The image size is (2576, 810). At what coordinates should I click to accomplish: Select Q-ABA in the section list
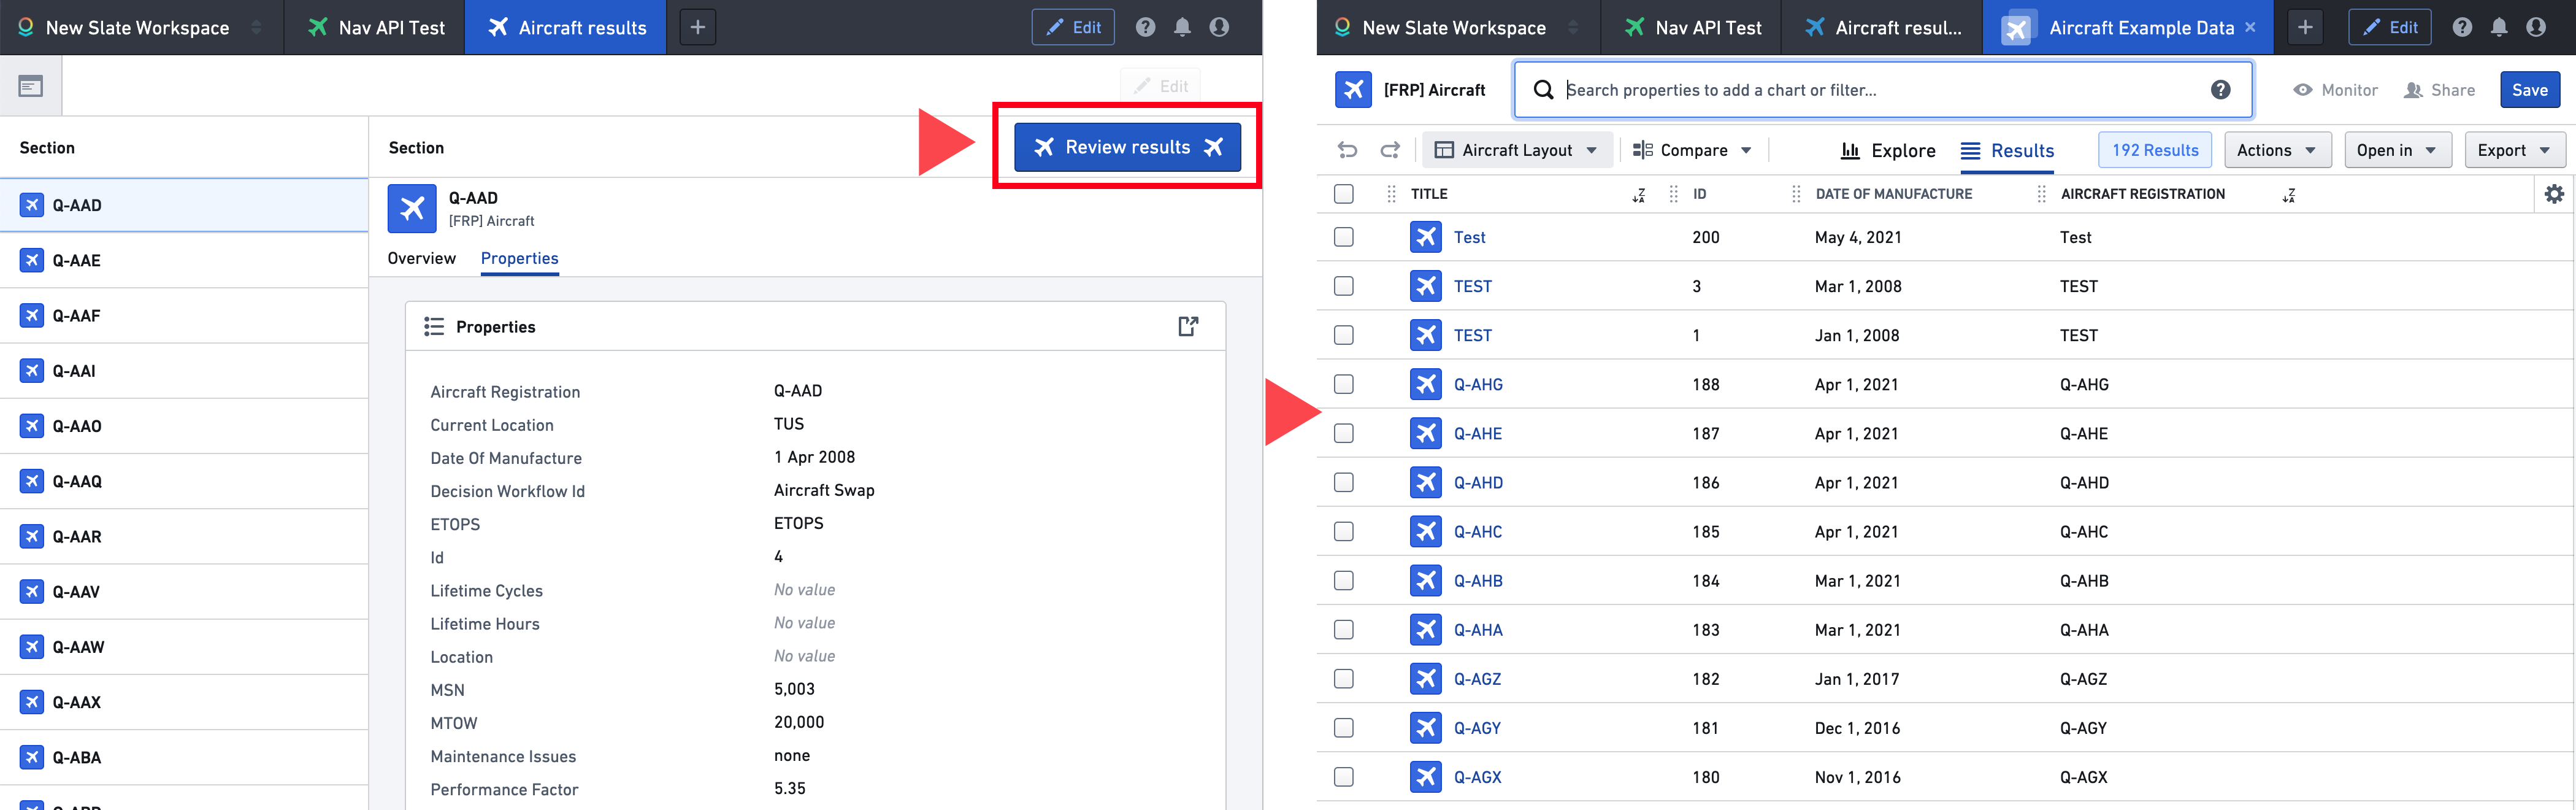184,757
